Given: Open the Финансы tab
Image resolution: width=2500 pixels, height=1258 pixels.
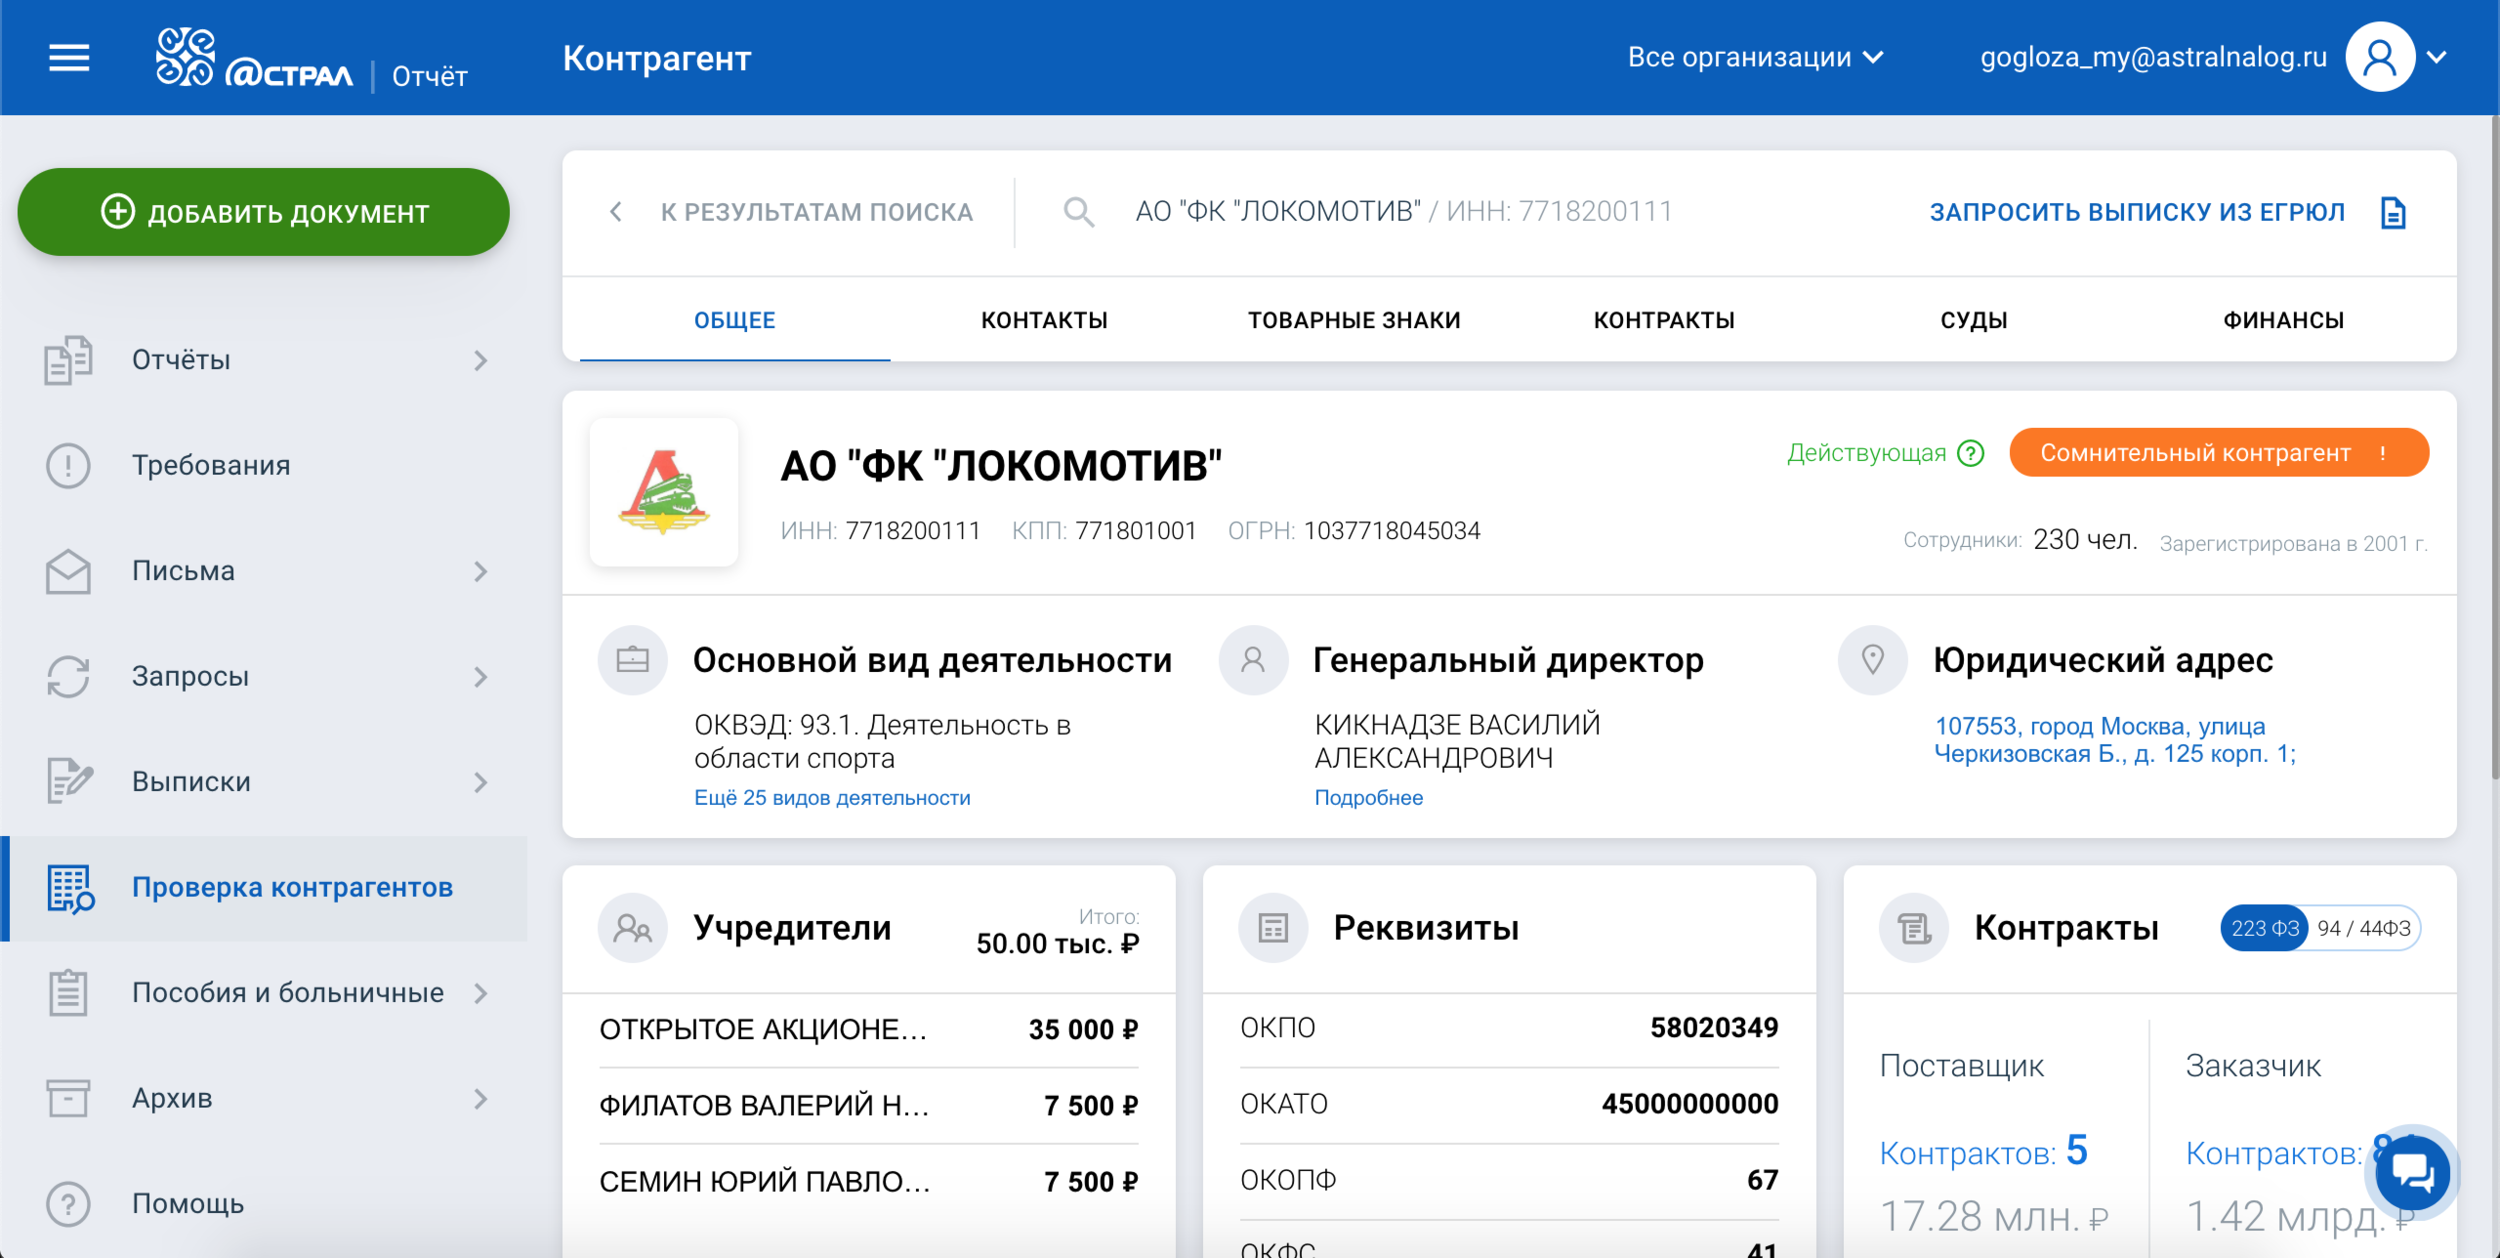Looking at the screenshot, I should 2283,321.
